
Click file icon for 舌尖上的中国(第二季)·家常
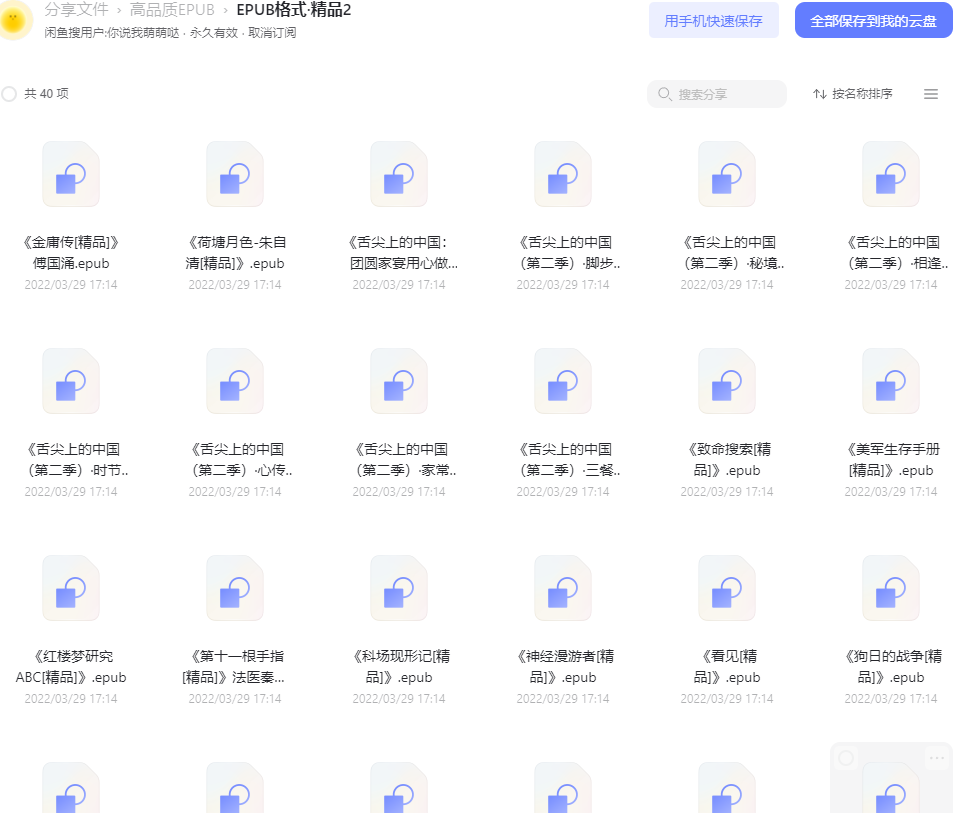click(399, 382)
